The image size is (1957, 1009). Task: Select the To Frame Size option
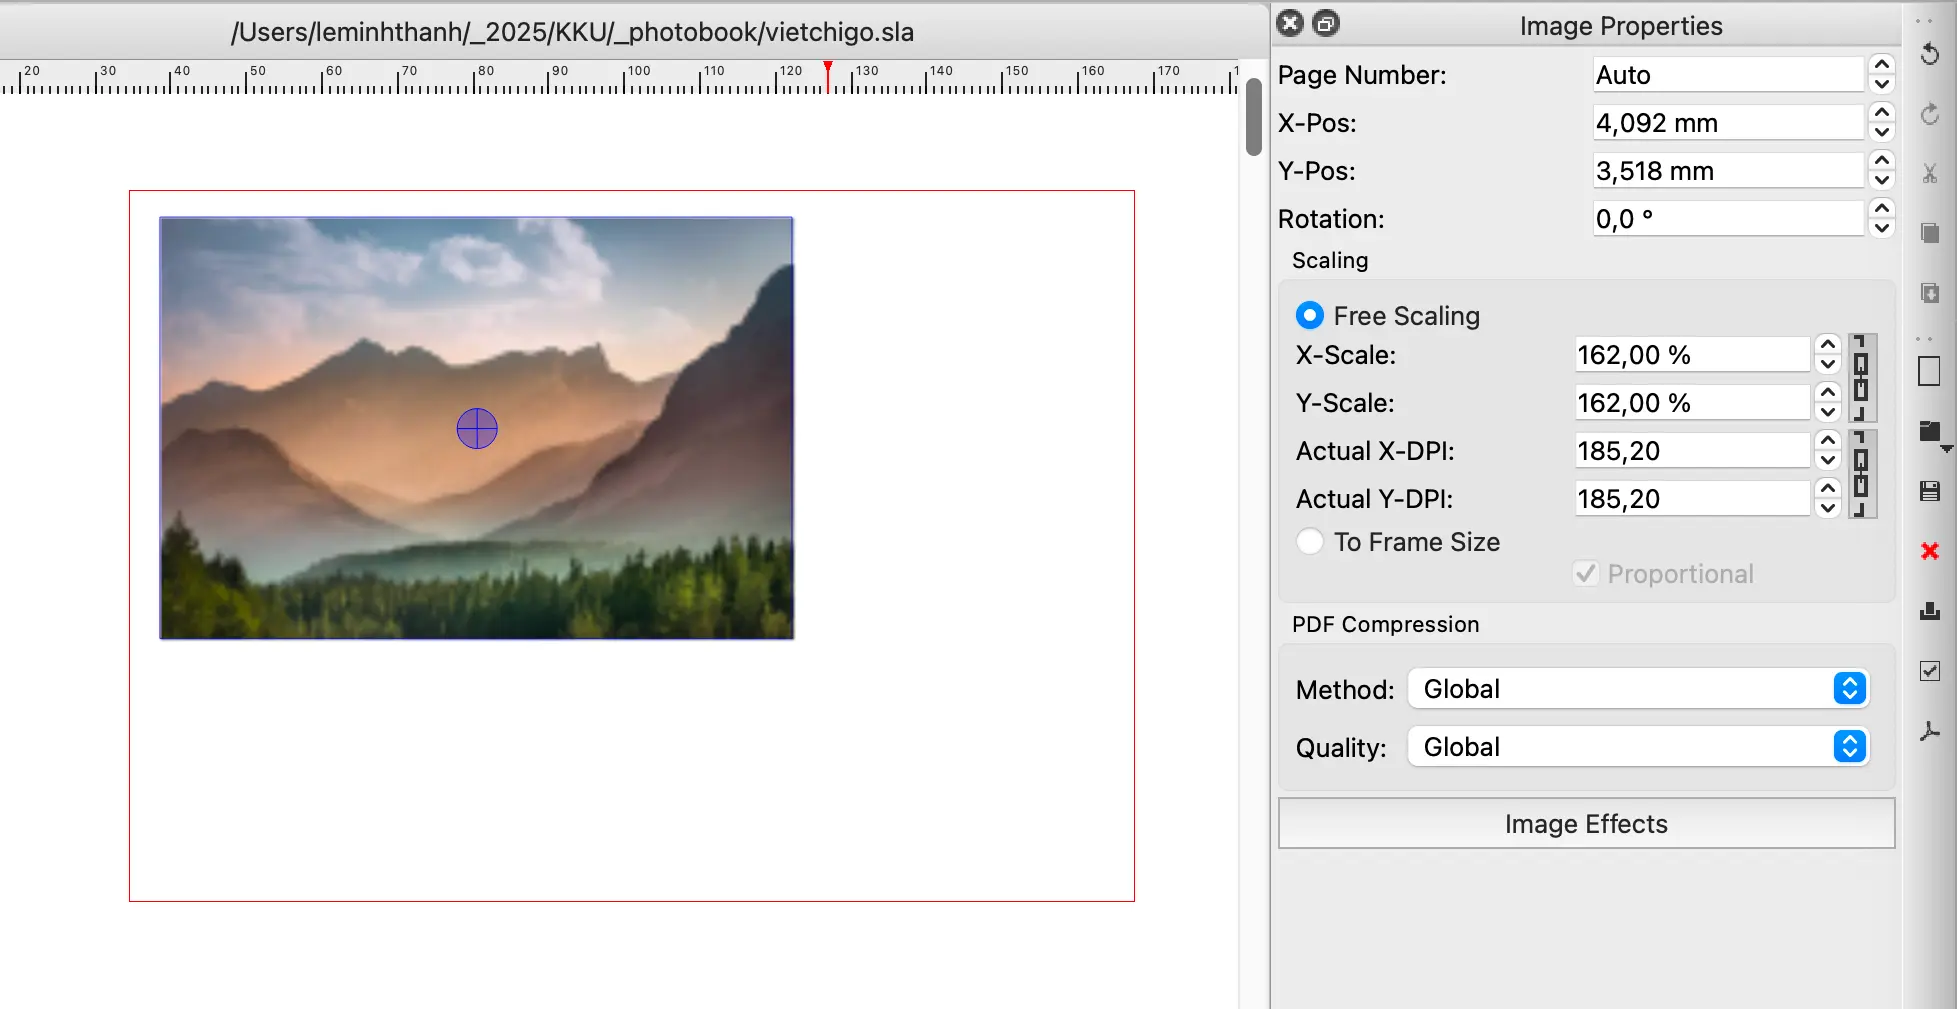point(1309,542)
